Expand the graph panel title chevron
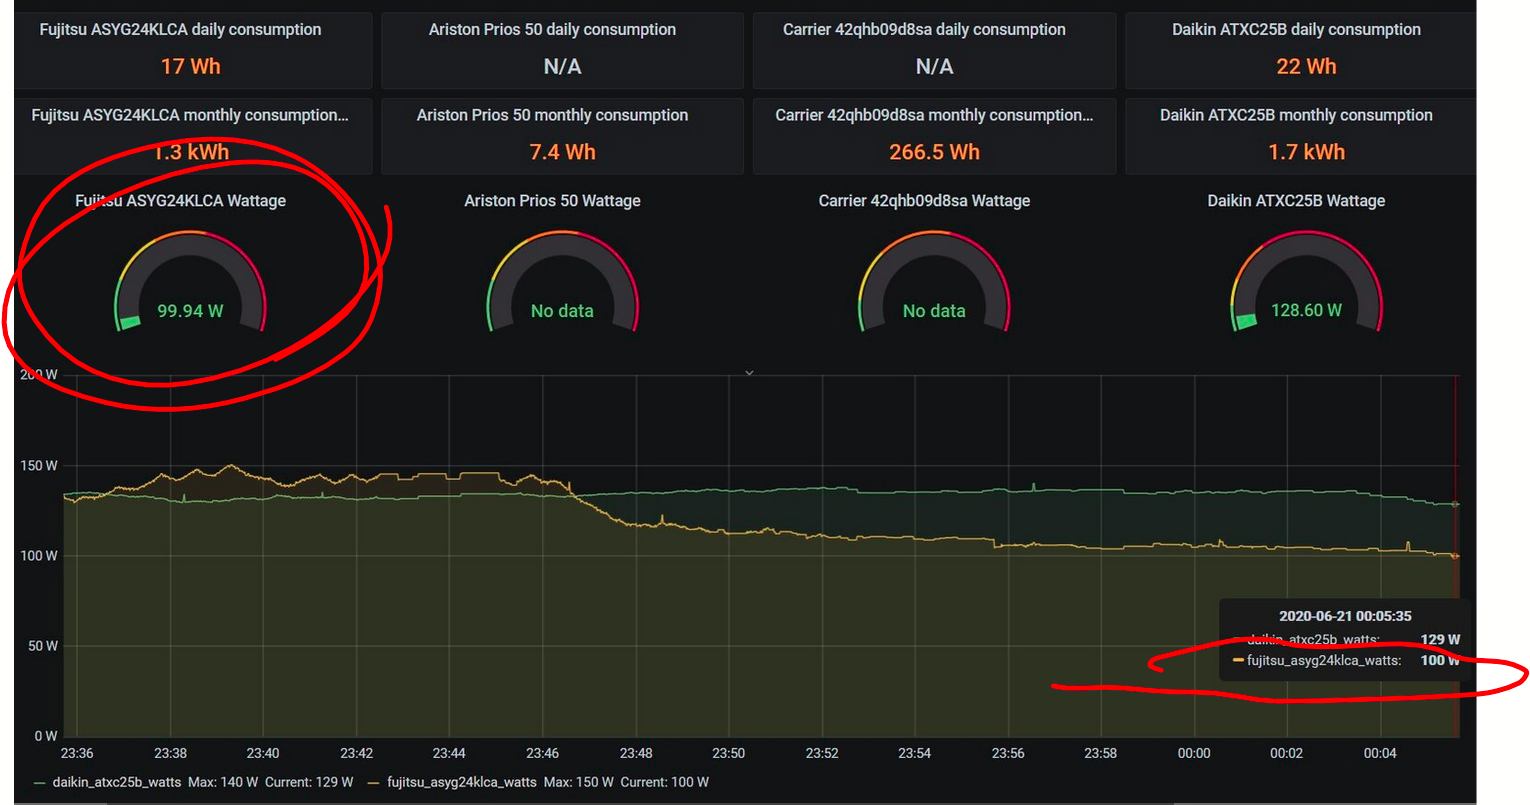 click(x=749, y=373)
